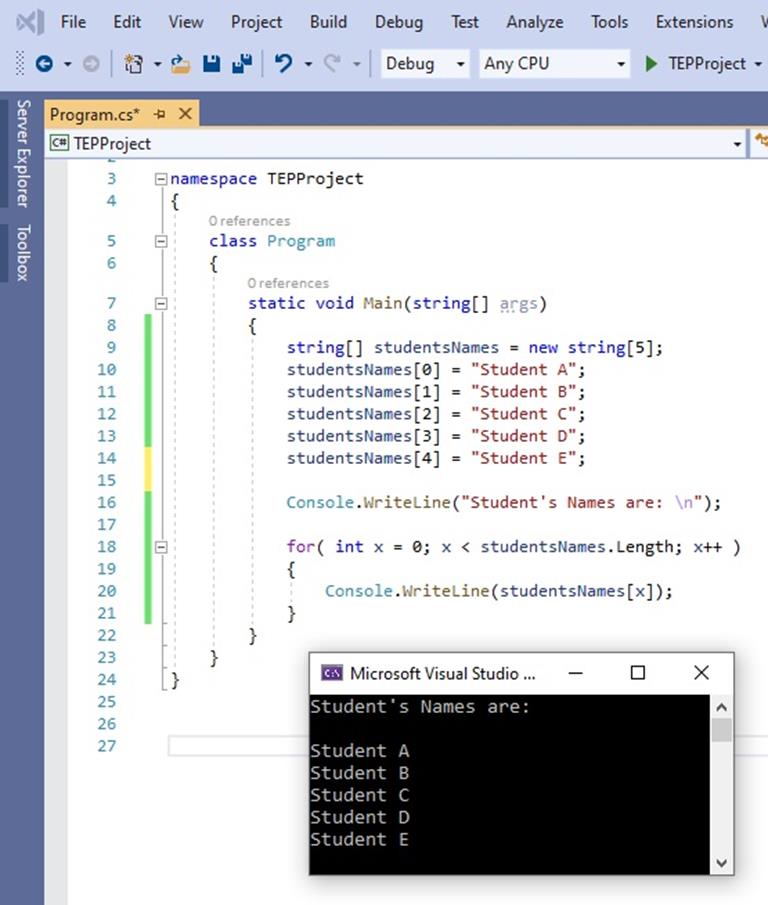This screenshot has width=768, height=905.
Task: Maximize the console output window
Action: [x=638, y=673]
